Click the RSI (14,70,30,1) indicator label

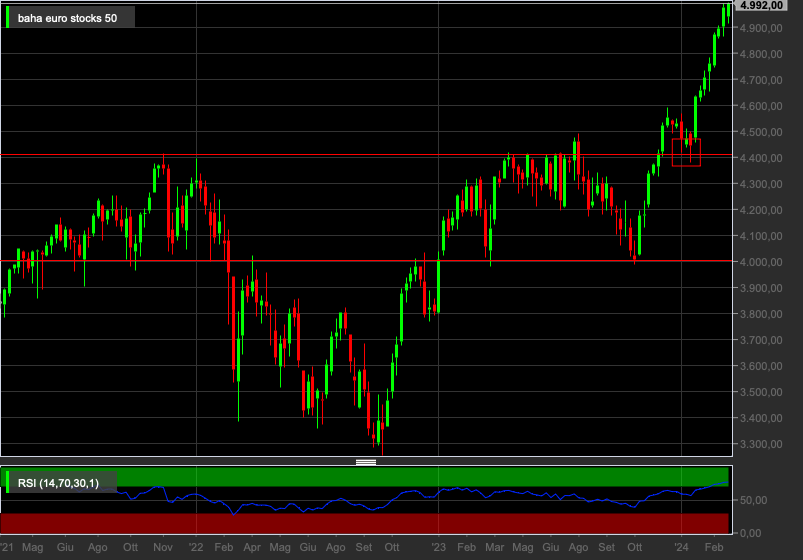pyautogui.click(x=58, y=483)
